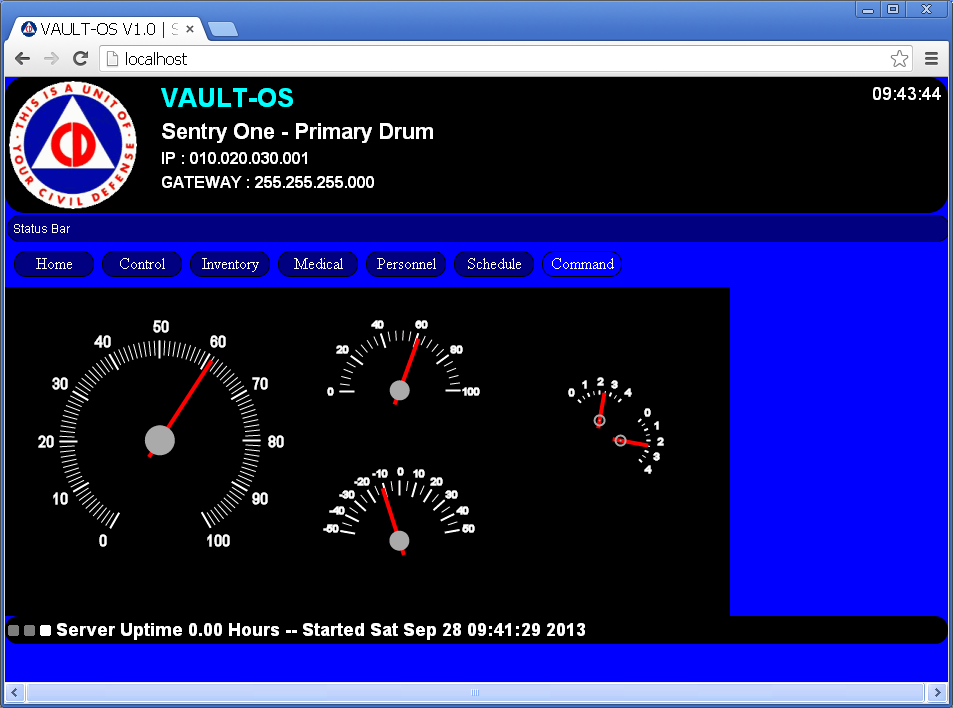The image size is (953, 708).
Task: Open the Control section
Action: [142, 264]
